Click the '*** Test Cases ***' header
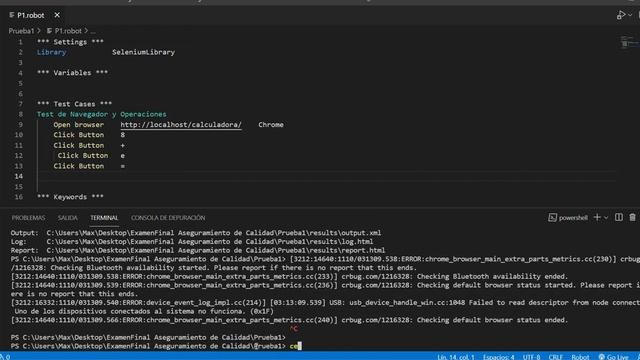Viewport: 640px width, 360px height. pyautogui.click(x=74, y=104)
